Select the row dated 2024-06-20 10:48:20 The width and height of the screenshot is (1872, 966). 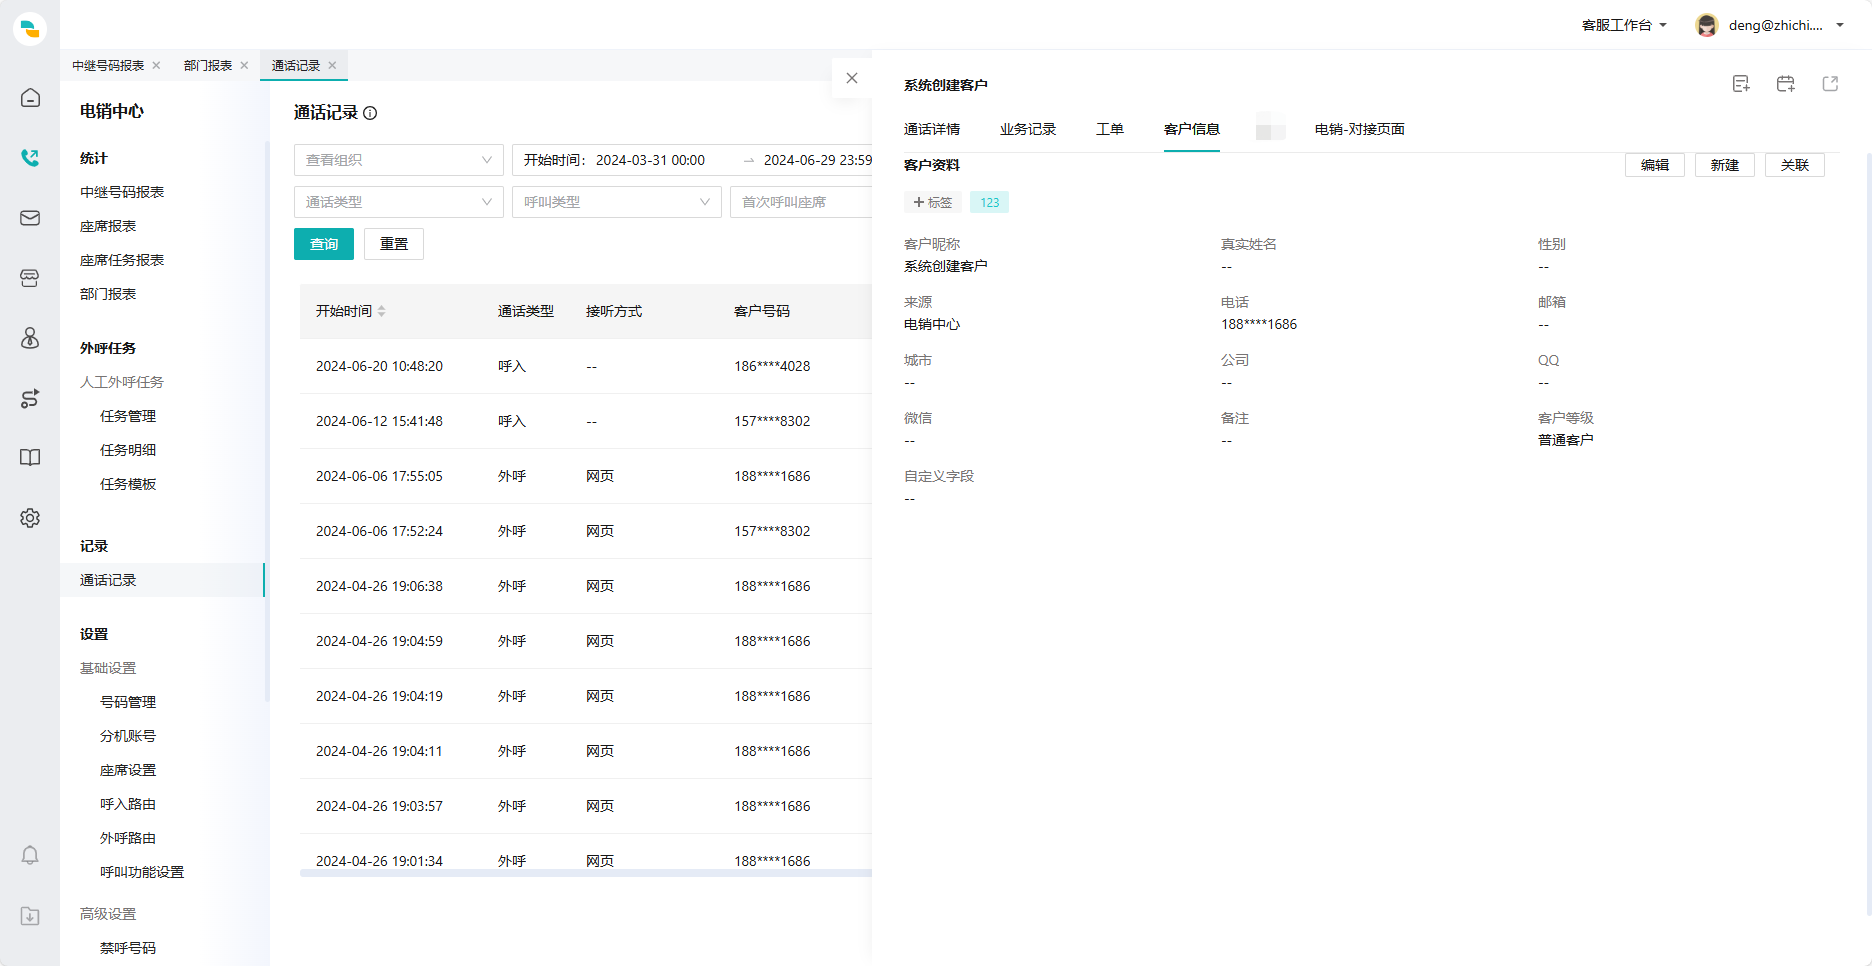(586, 366)
